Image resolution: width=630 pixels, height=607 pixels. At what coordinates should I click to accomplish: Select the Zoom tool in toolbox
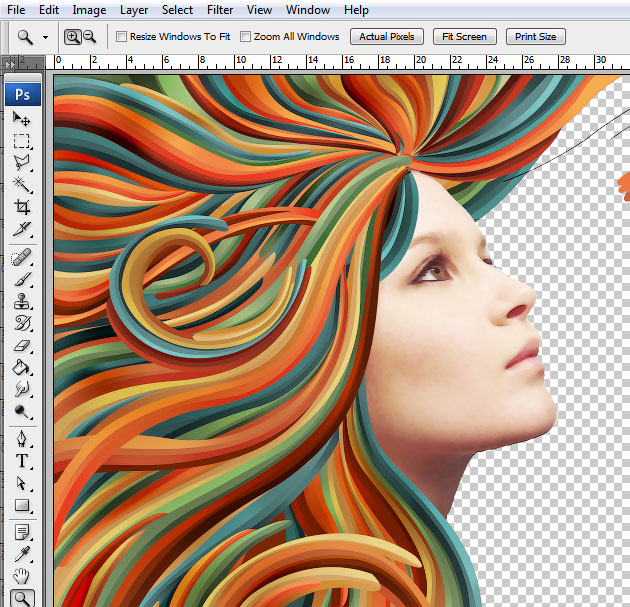click(22, 598)
